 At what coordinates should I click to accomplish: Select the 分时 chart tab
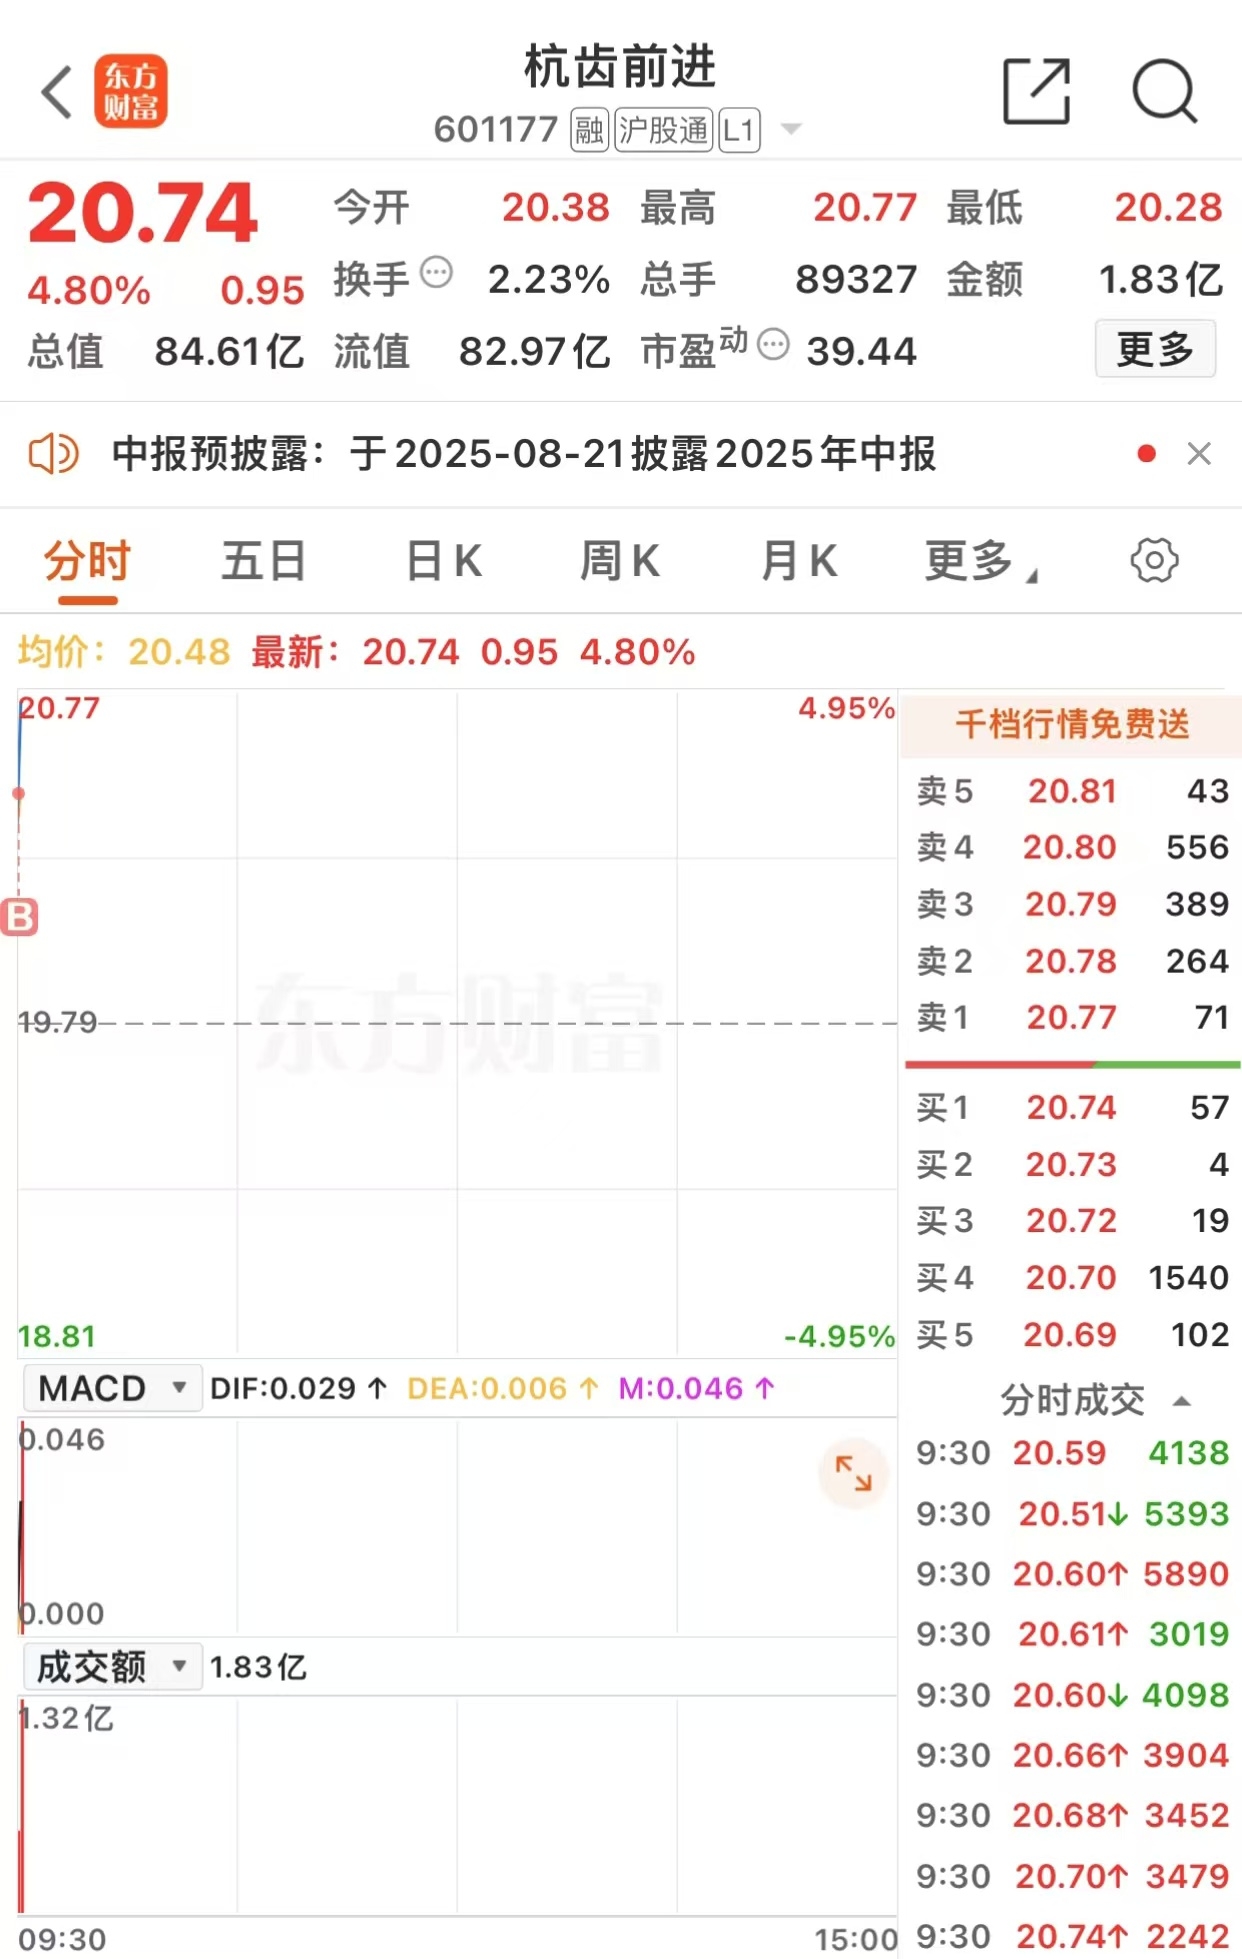pos(88,561)
